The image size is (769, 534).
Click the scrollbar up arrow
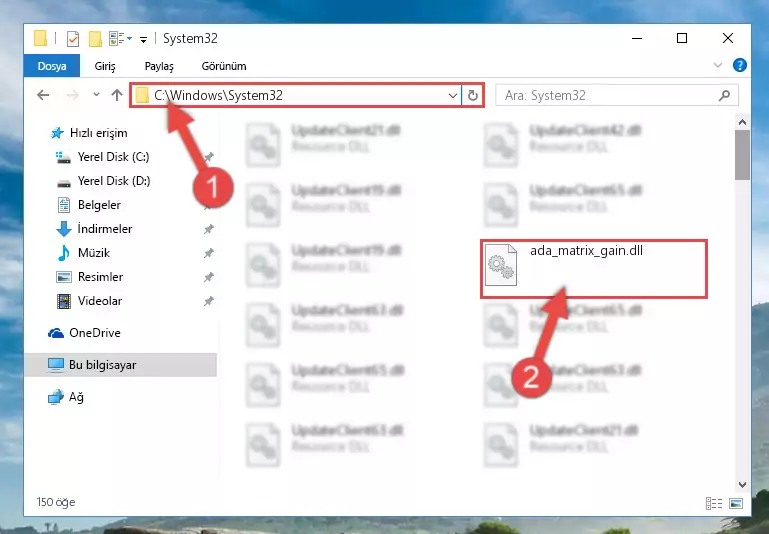(x=742, y=122)
